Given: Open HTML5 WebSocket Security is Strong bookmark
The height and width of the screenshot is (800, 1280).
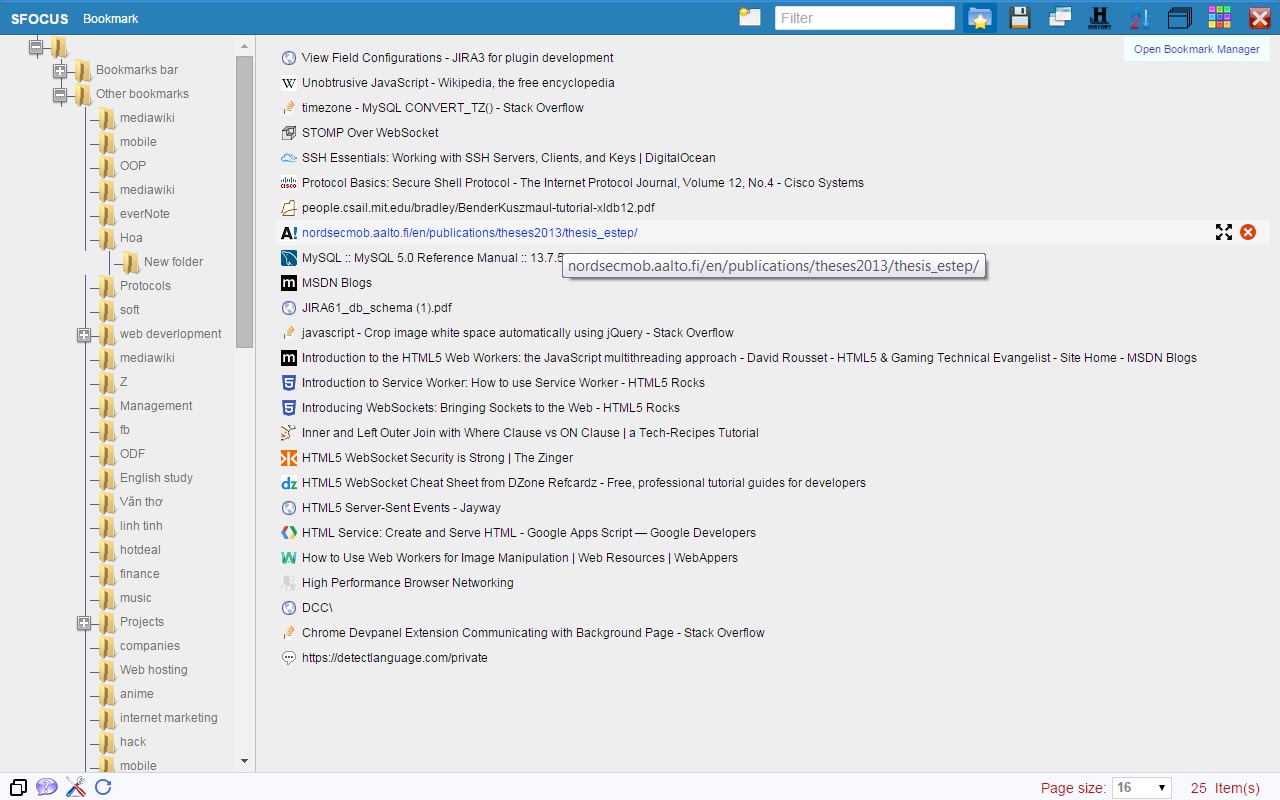Looking at the screenshot, I should pyautogui.click(x=437, y=458).
